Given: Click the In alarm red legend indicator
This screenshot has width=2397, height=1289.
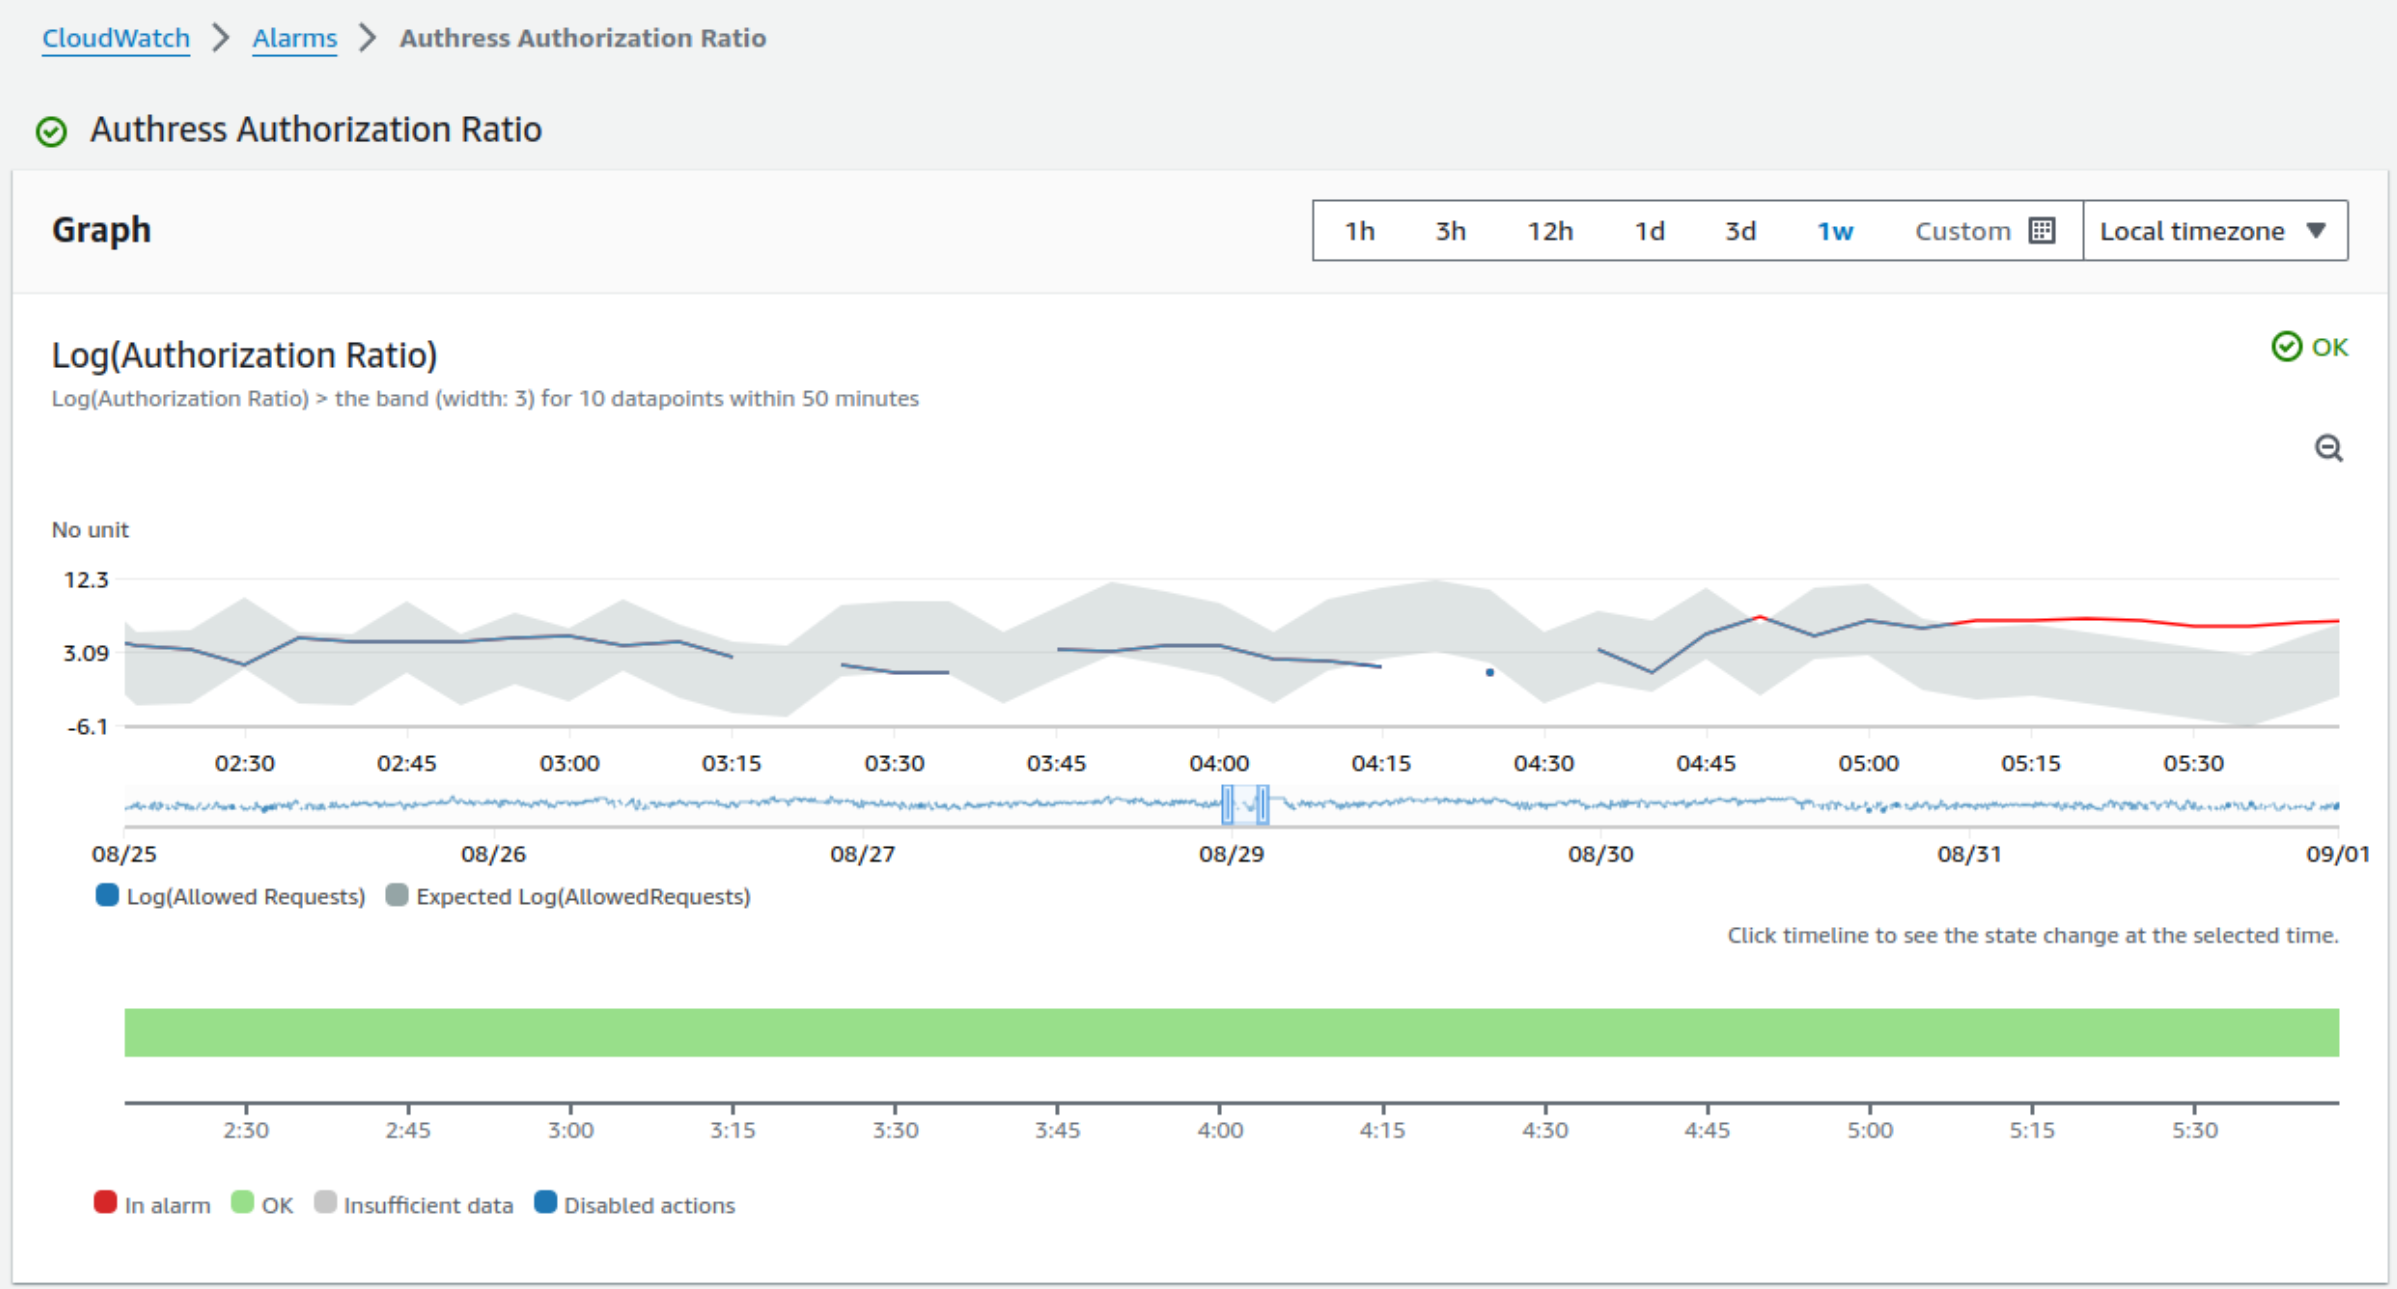Looking at the screenshot, I should [x=105, y=1203].
